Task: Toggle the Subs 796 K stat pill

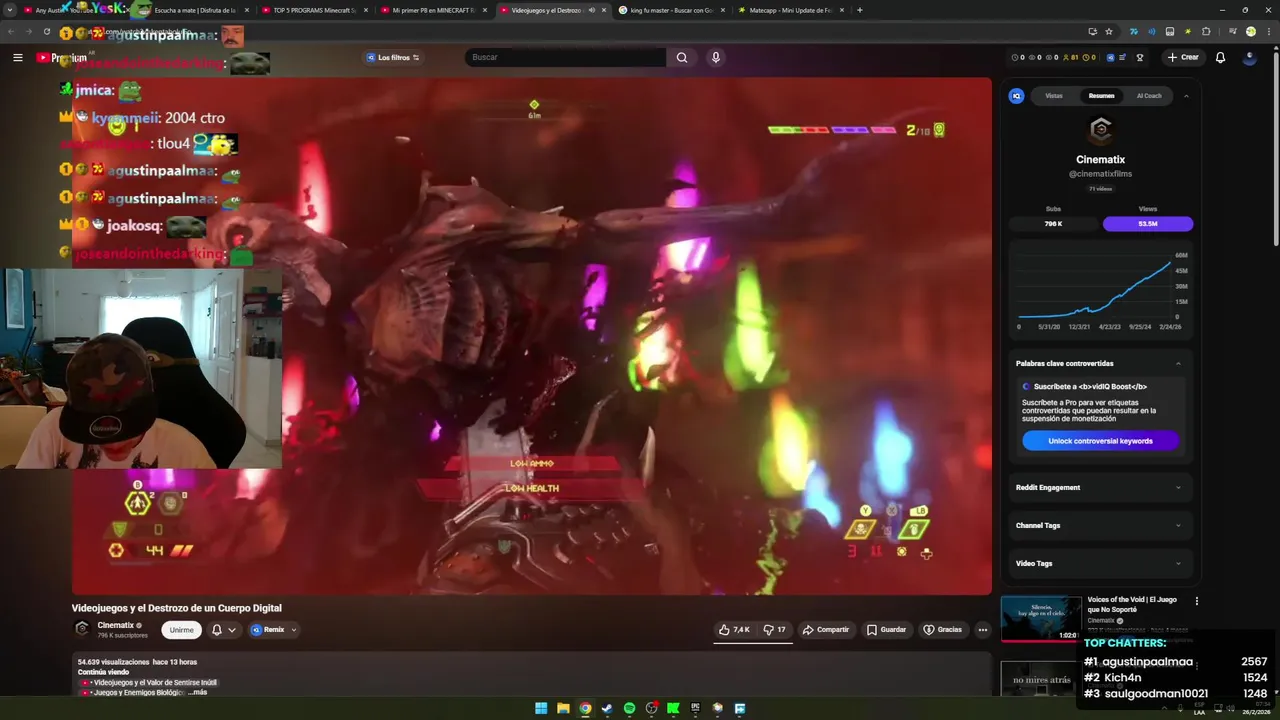Action: [1053, 224]
